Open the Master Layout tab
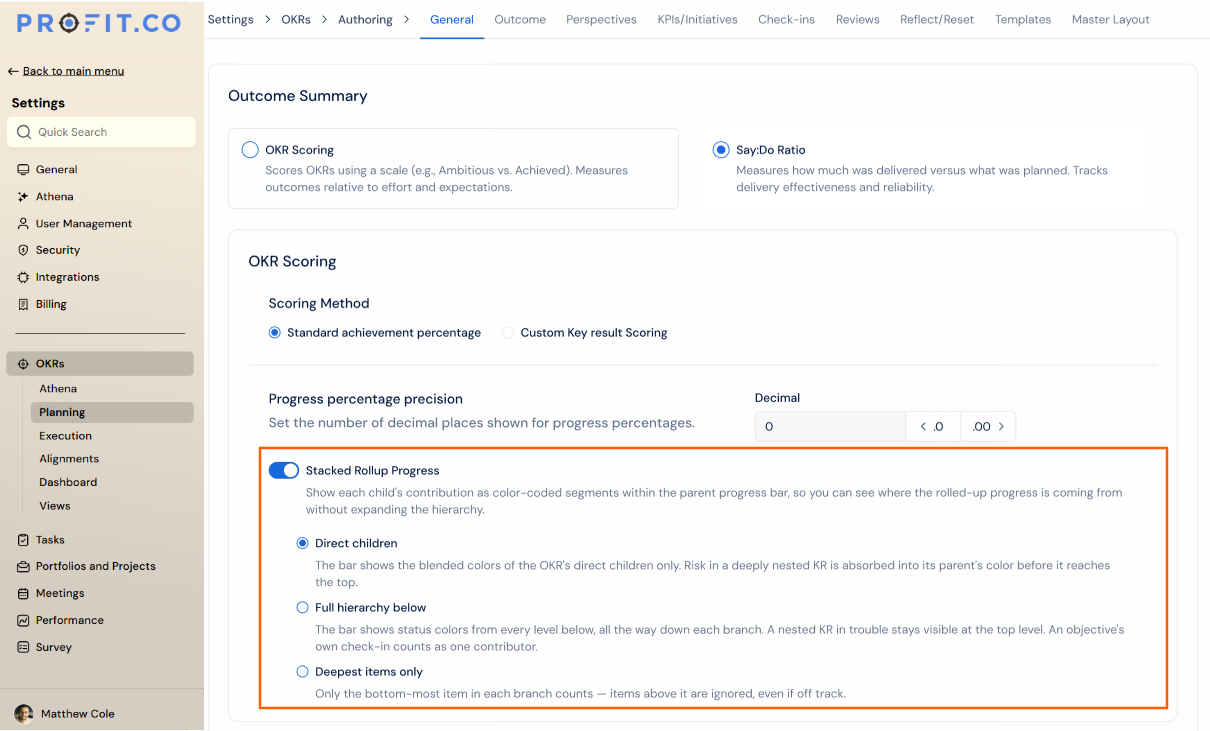This screenshot has height=731, width=1210. (x=1110, y=19)
